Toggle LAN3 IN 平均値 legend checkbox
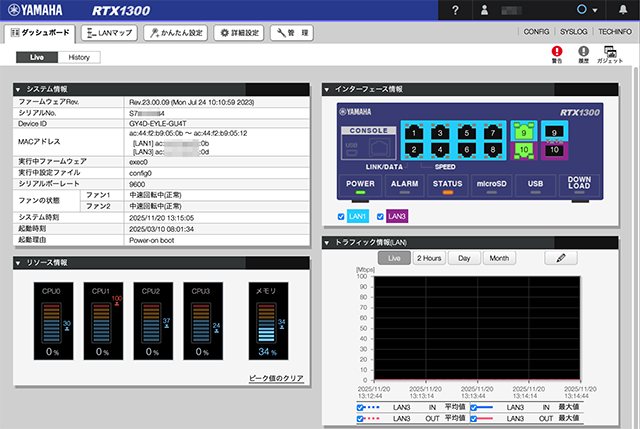 [x=360, y=407]
